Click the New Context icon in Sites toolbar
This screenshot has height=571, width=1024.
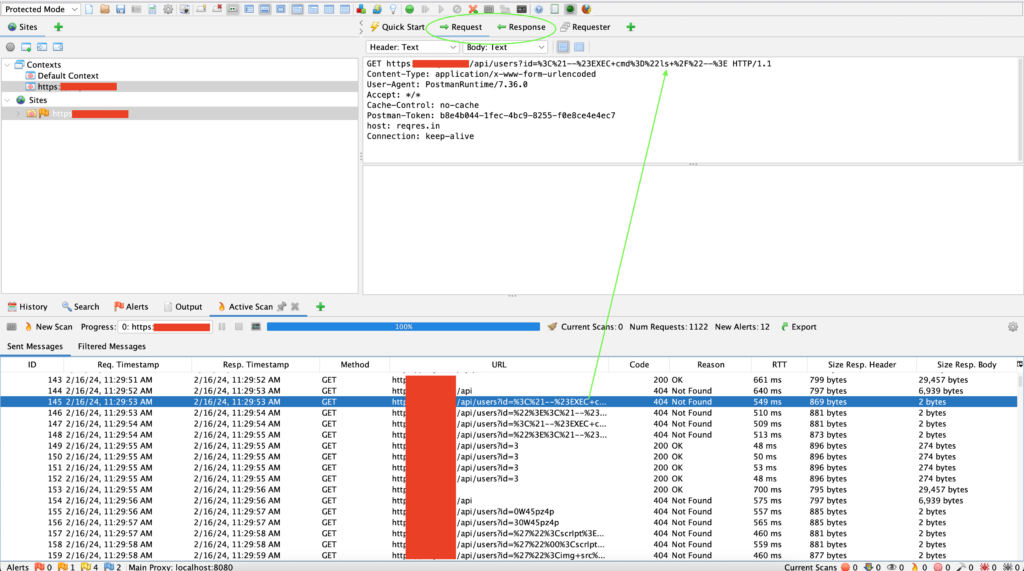coord(26,47)
